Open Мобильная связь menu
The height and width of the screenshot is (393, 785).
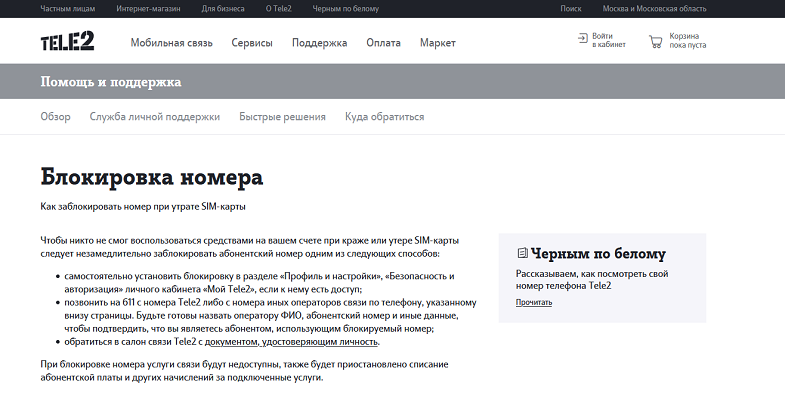click(x=172, y=43)
